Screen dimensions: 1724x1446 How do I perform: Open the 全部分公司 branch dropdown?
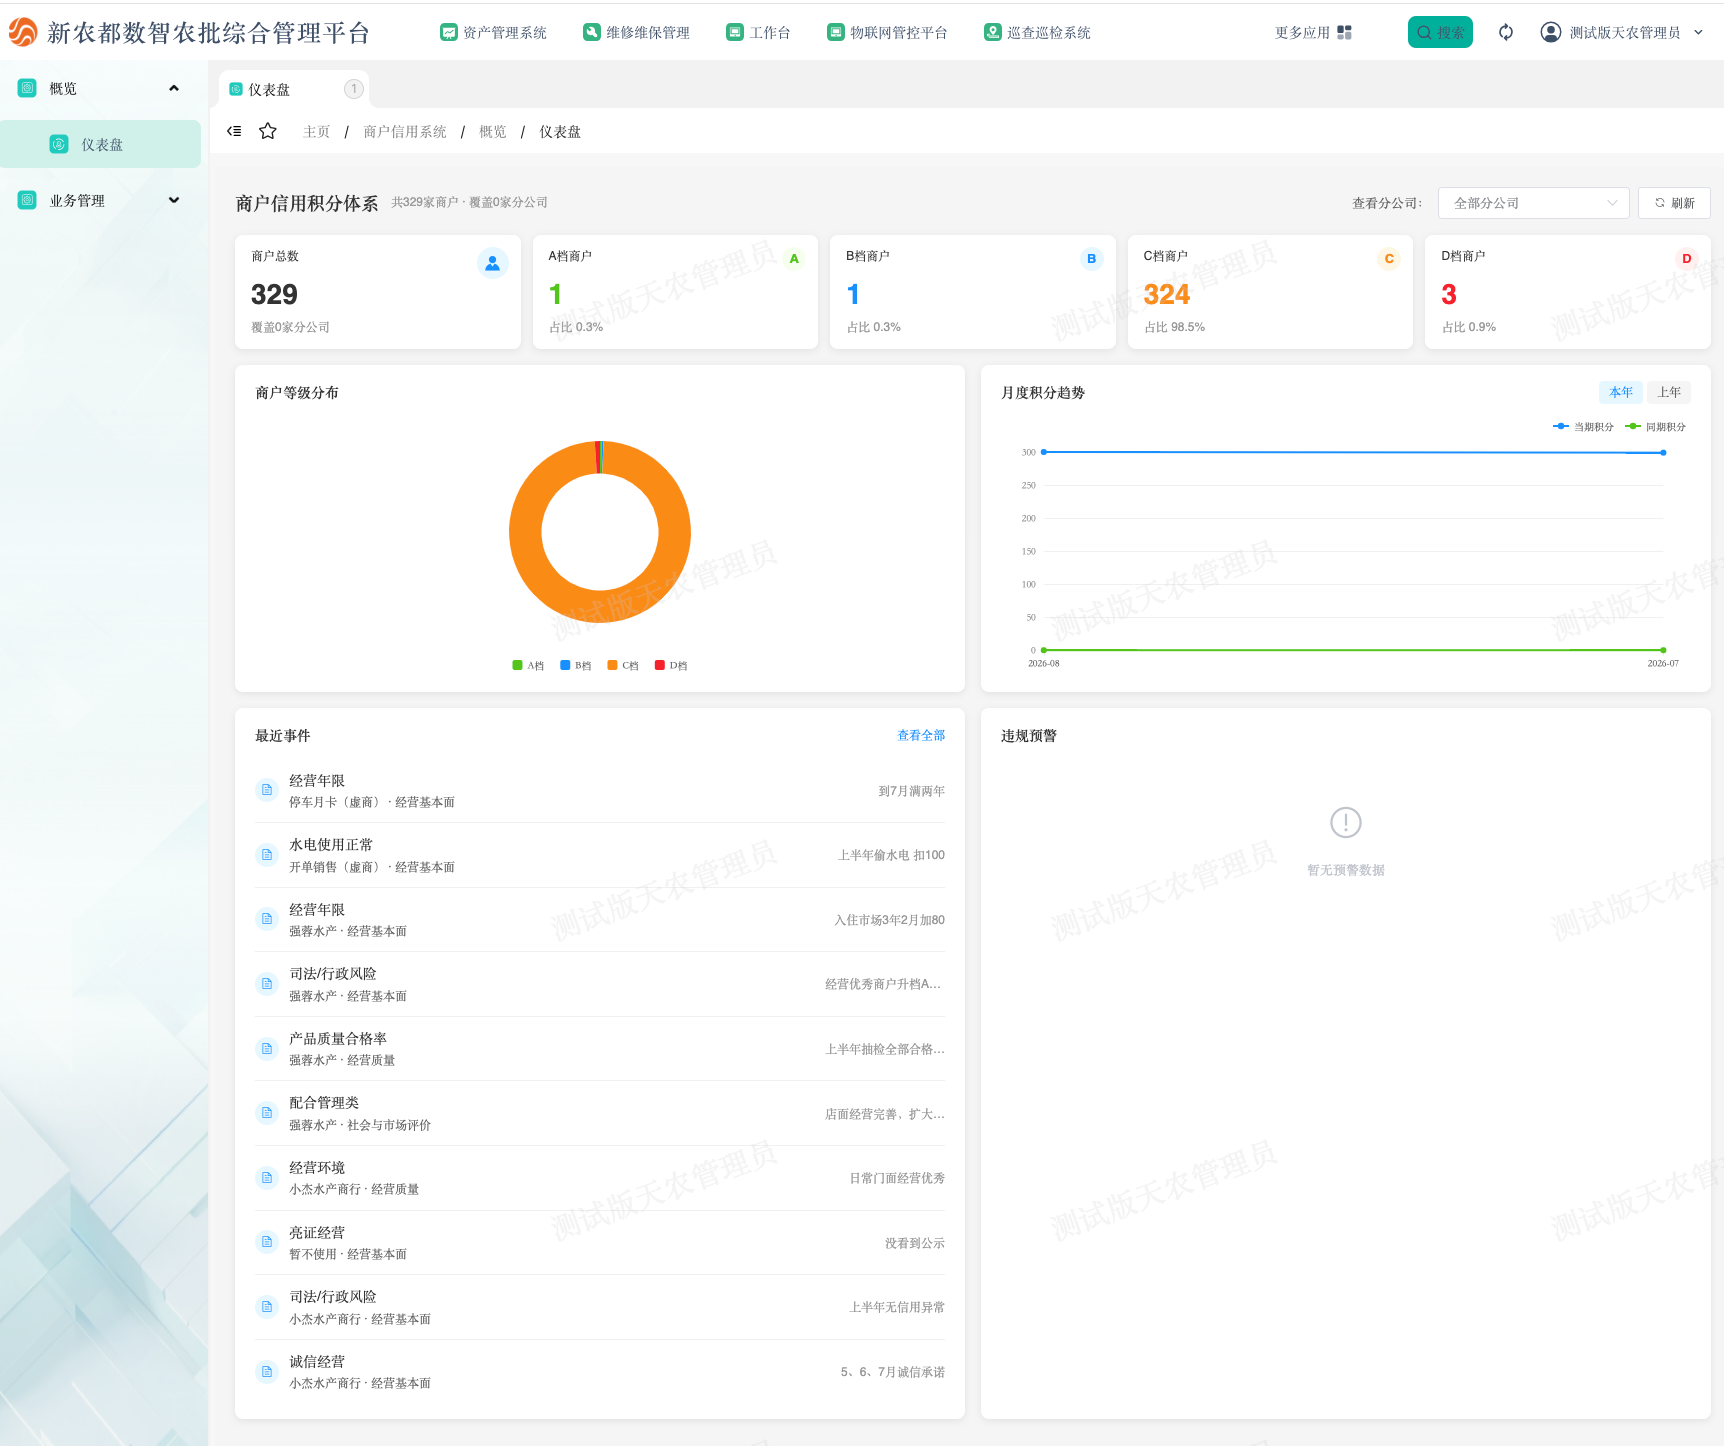pyautogui.click(x=1533, y=203)
